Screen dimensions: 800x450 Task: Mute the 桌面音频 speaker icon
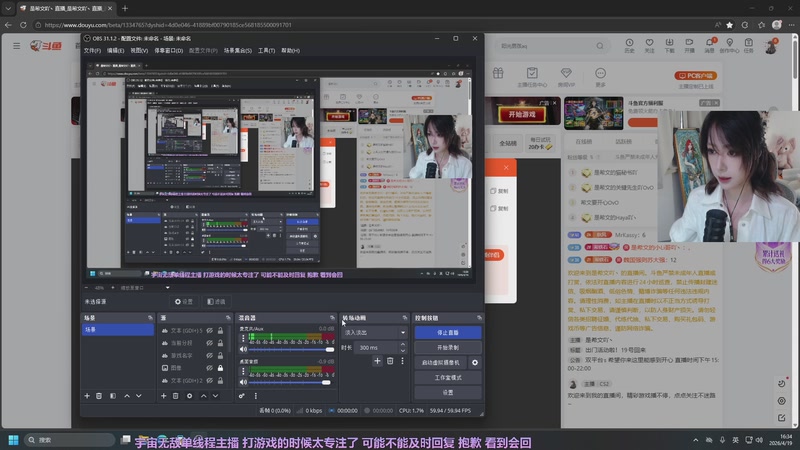point(243,382)
